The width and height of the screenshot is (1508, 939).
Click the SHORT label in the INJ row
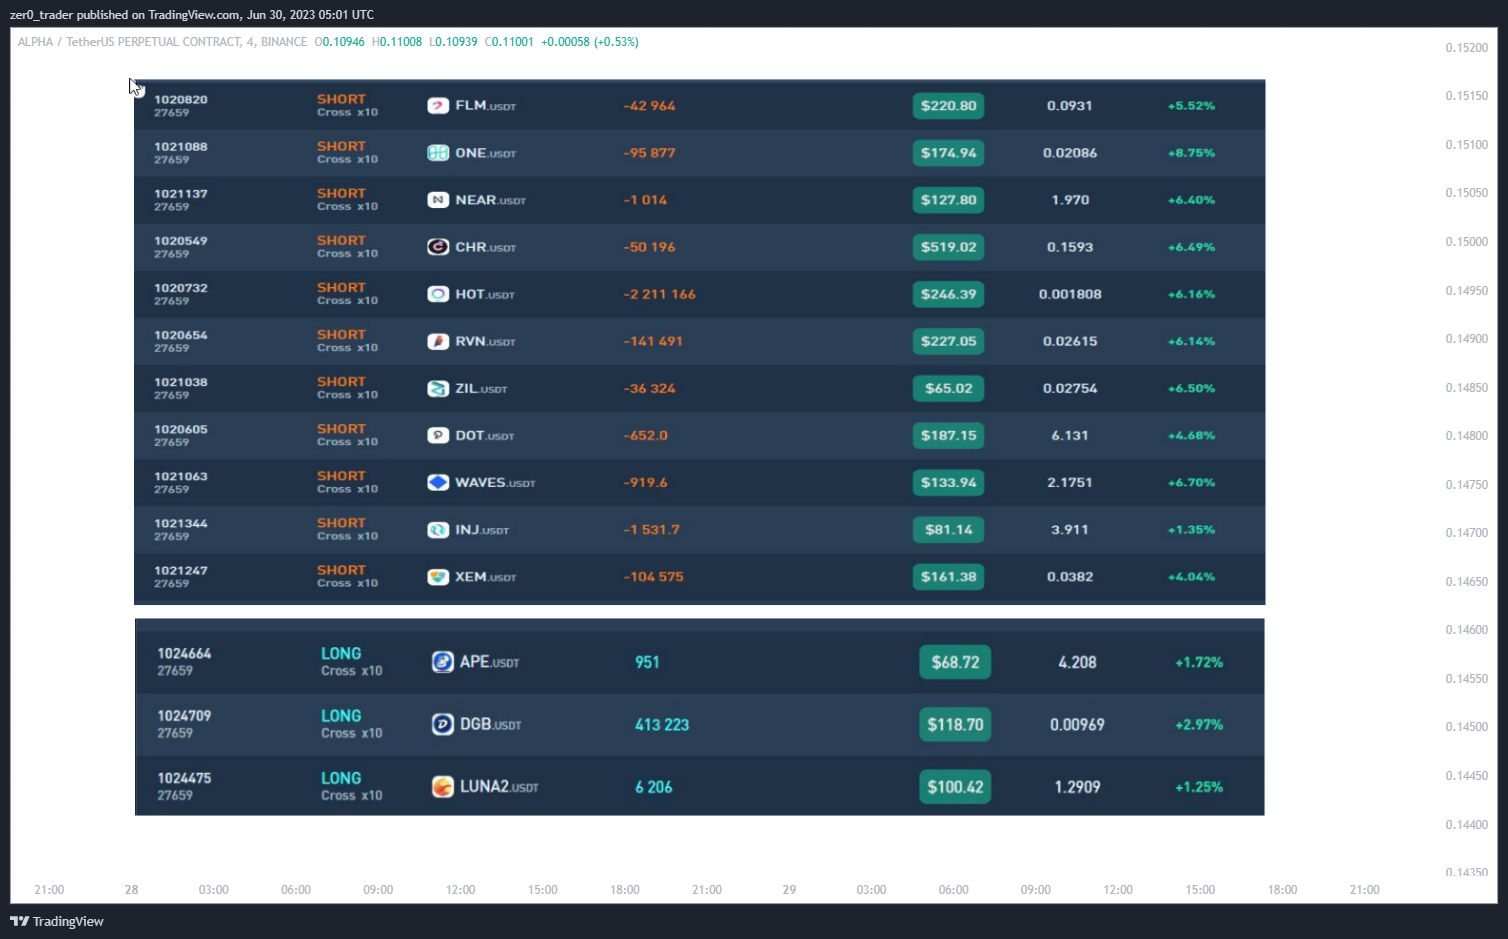coord(341,523)
